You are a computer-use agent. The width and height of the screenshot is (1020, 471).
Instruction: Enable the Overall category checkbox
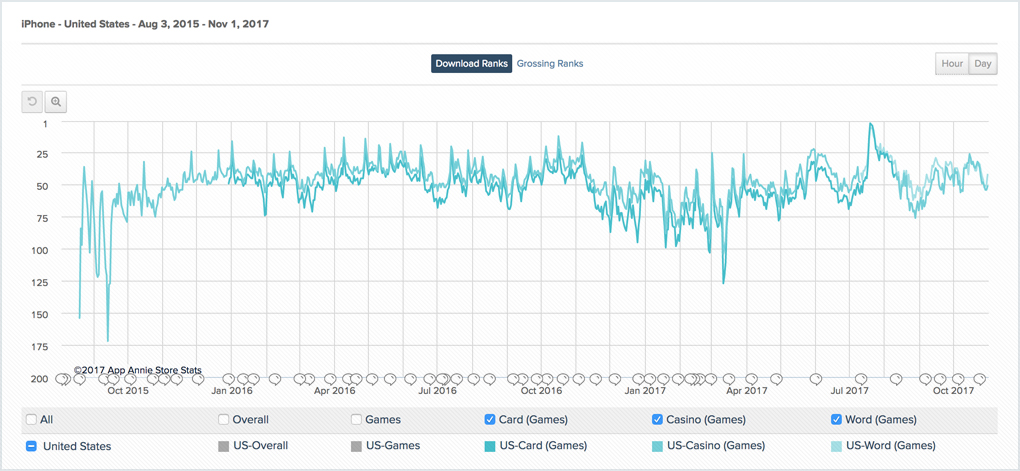[x=224, y=420]
